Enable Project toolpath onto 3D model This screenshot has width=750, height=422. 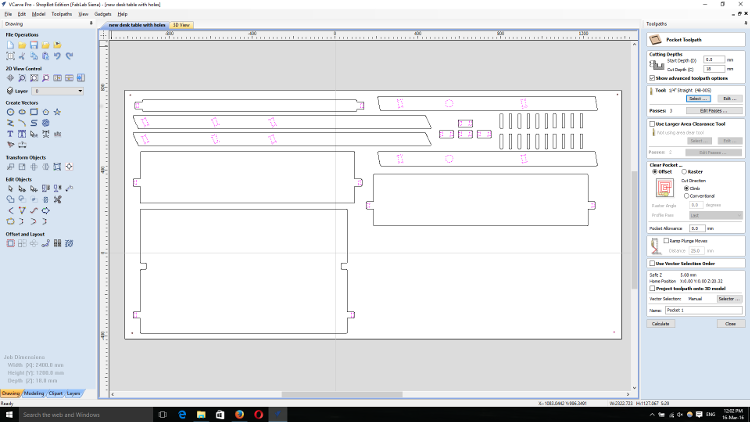[652, 289]
